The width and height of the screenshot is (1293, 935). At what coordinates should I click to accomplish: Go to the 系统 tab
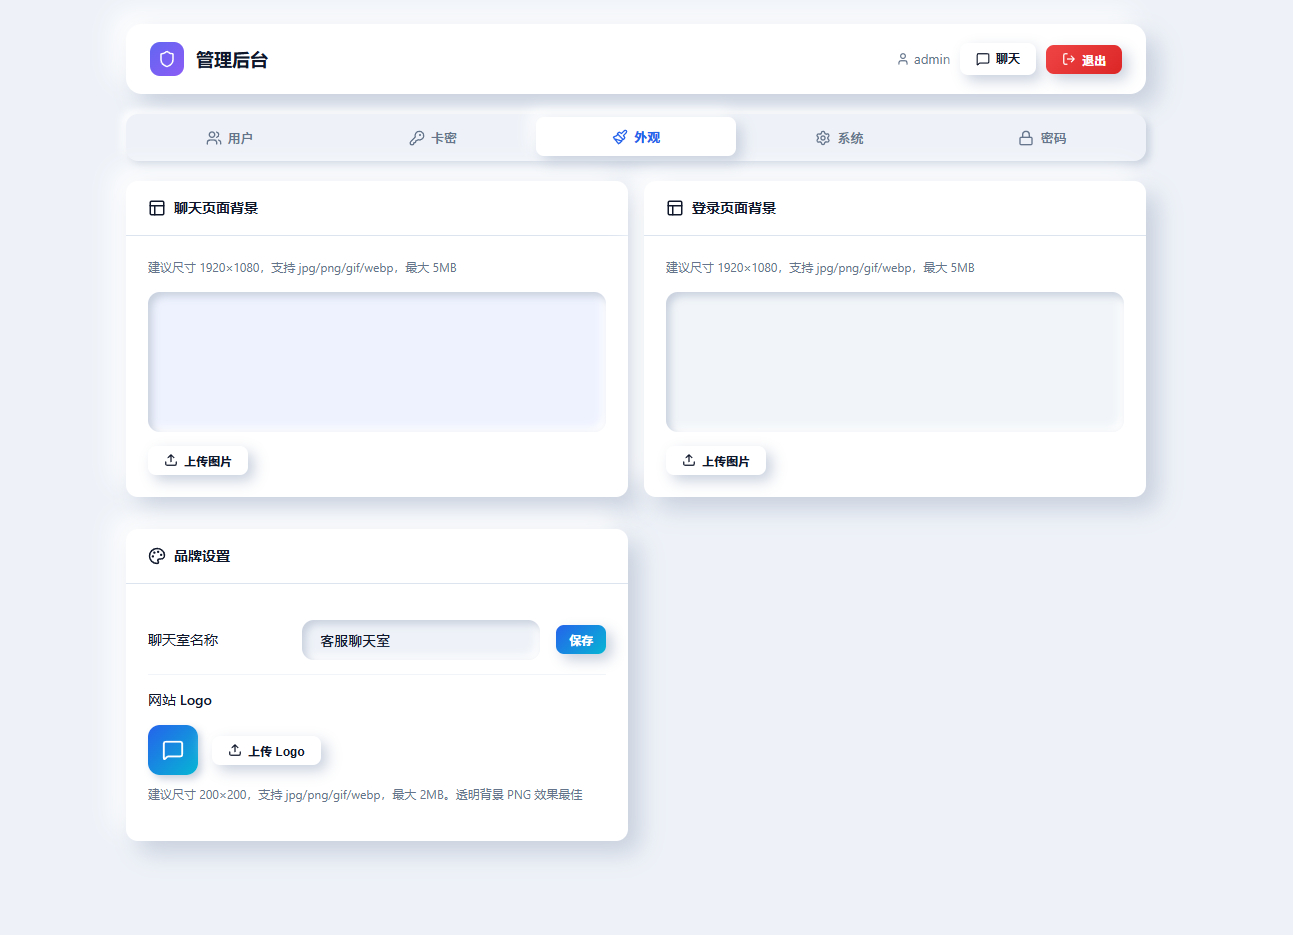(x=839, y=138)
